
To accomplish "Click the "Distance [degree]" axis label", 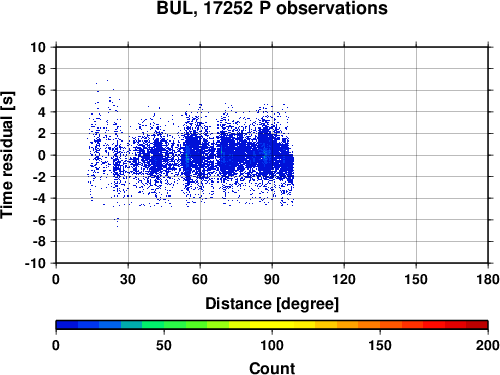I will (272, 304).
